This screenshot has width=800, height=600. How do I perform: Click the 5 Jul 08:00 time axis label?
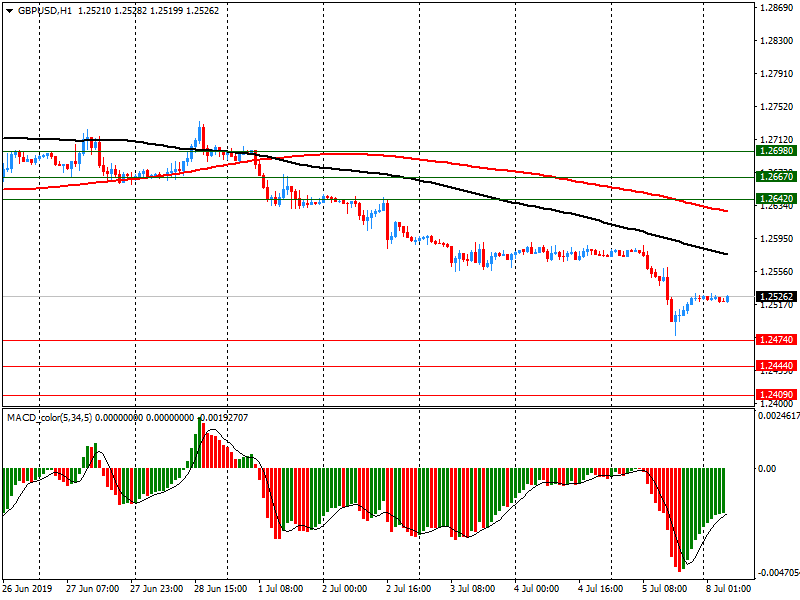[x=665, y=589]
